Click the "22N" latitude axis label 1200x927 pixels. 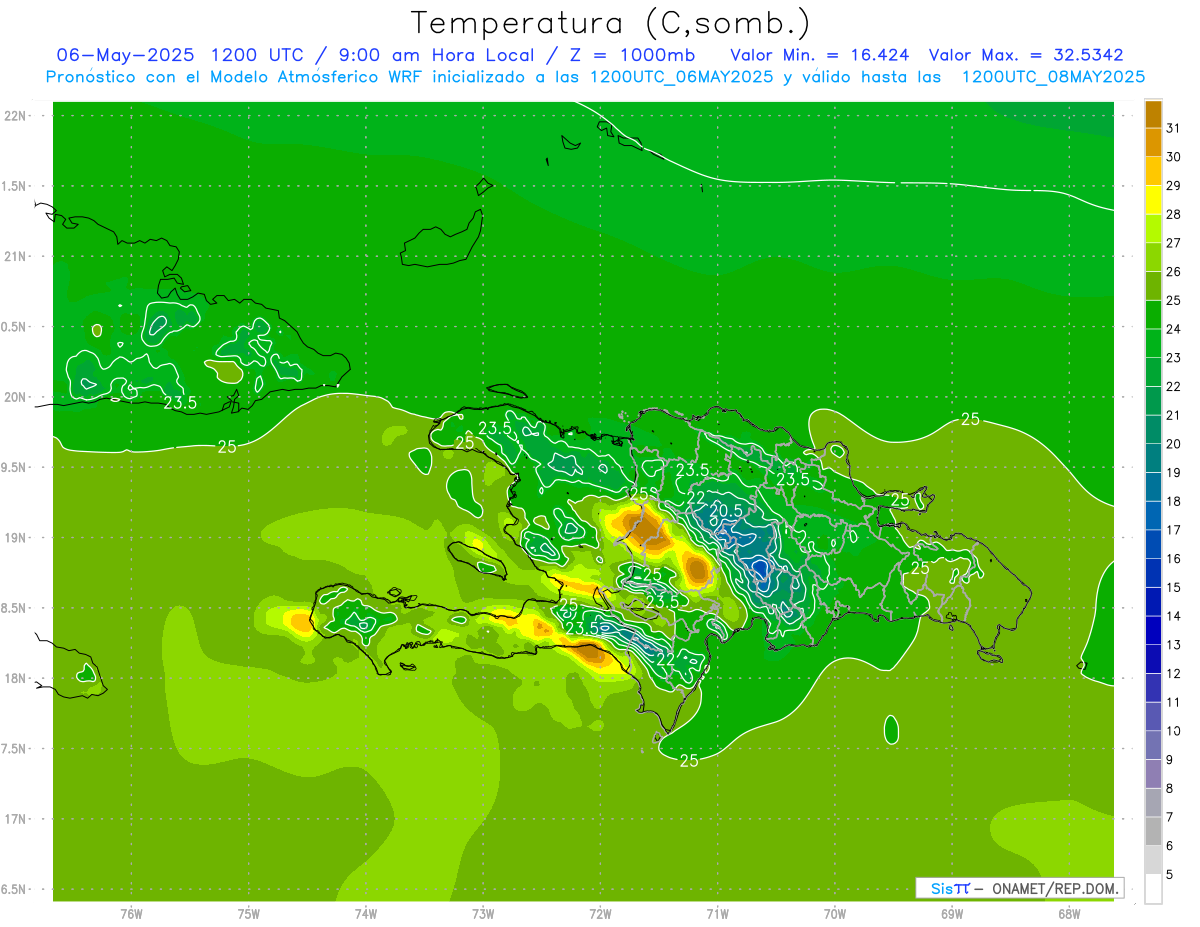point(15,116)
